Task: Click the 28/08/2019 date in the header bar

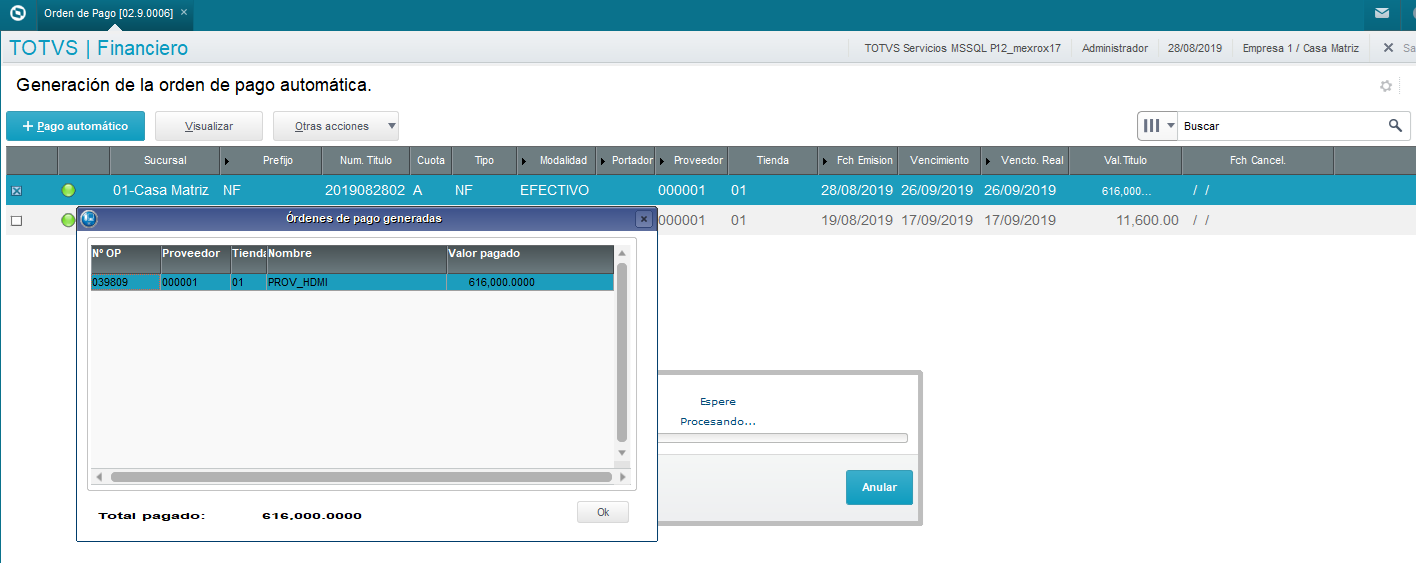Action: pyautogui.click(x=1195, y=47)
